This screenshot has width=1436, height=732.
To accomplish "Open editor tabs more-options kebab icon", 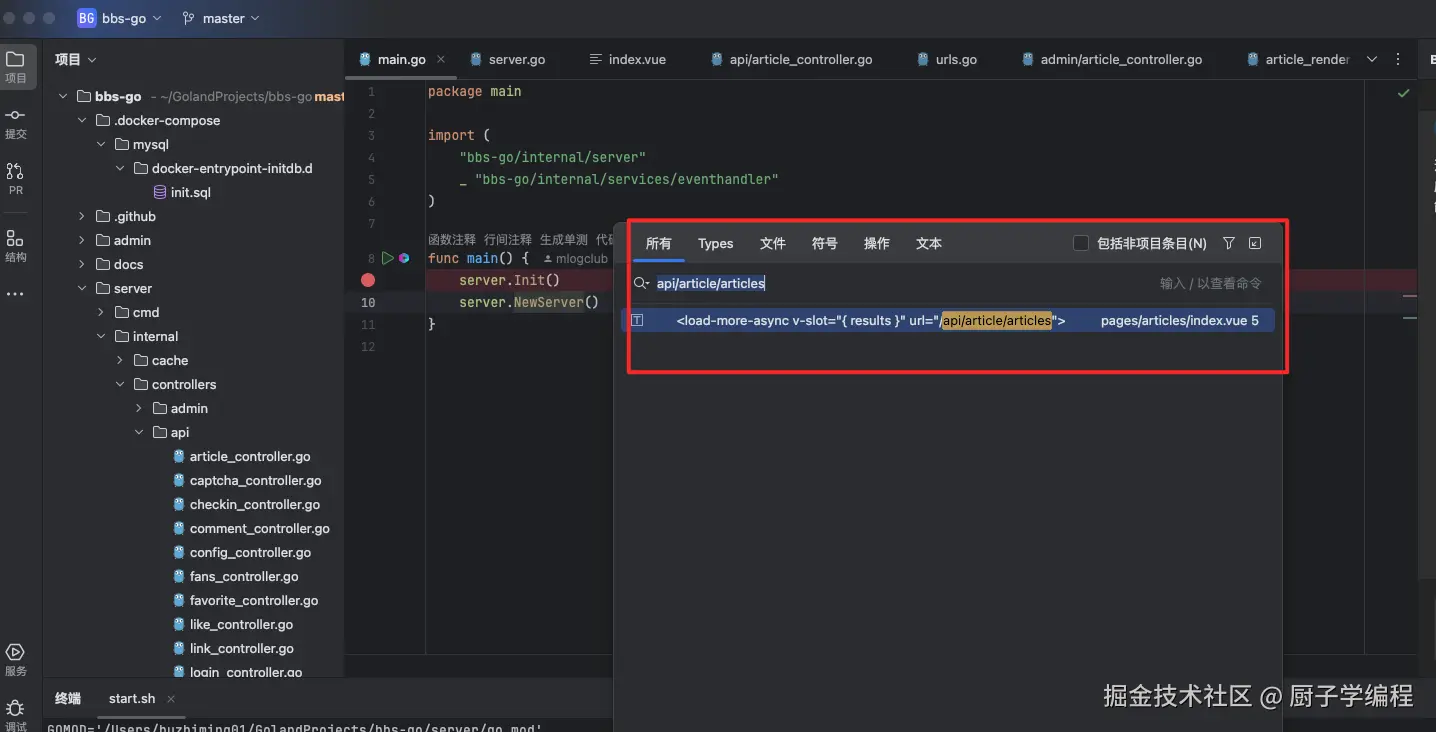I will click(x=1398, y=59).
